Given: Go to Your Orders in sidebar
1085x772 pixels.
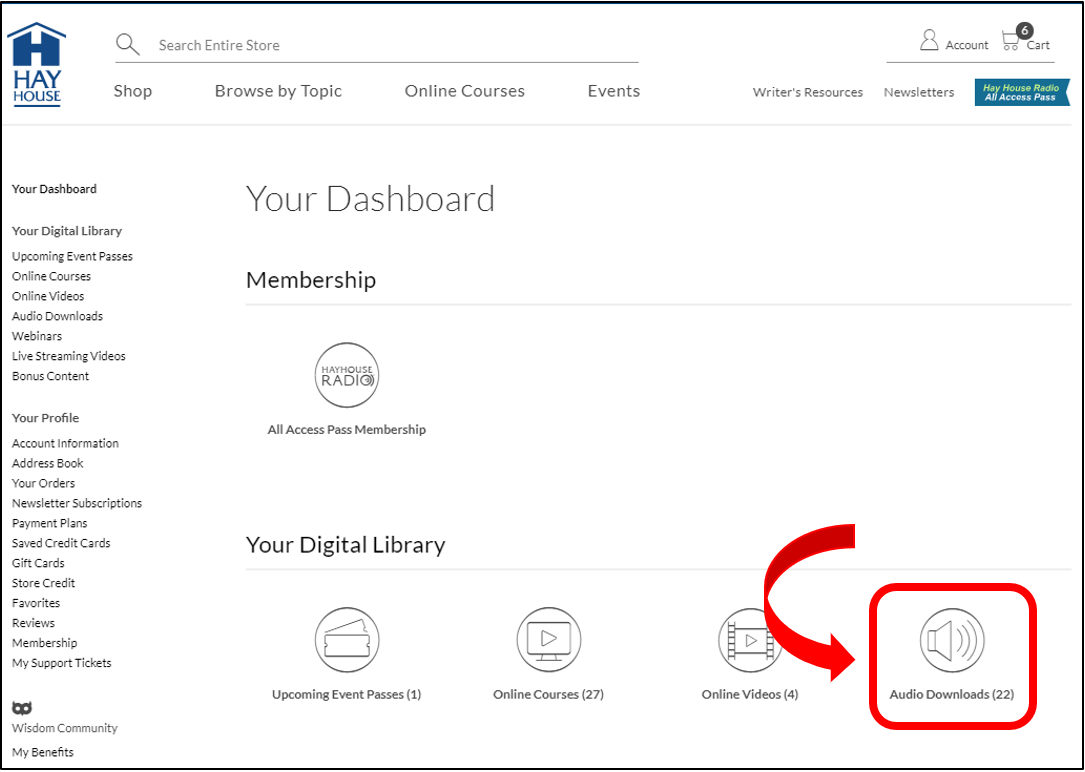Looking at the screenshot, I should (x=43, y=483).
